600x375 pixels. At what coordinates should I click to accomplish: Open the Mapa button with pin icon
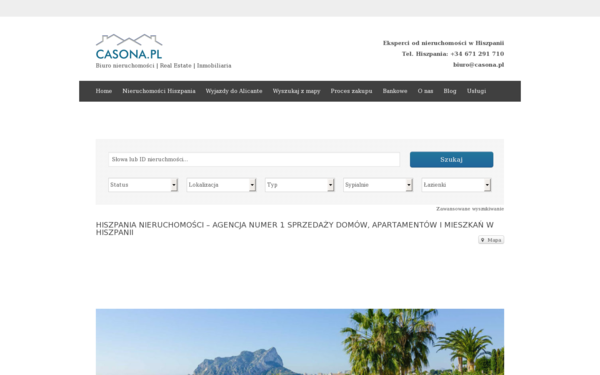491,240
